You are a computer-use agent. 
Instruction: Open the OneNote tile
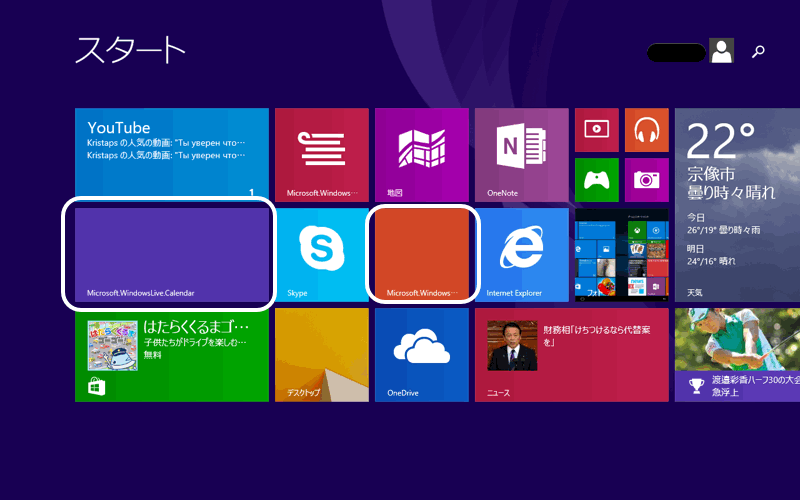(x=521, y=154)
